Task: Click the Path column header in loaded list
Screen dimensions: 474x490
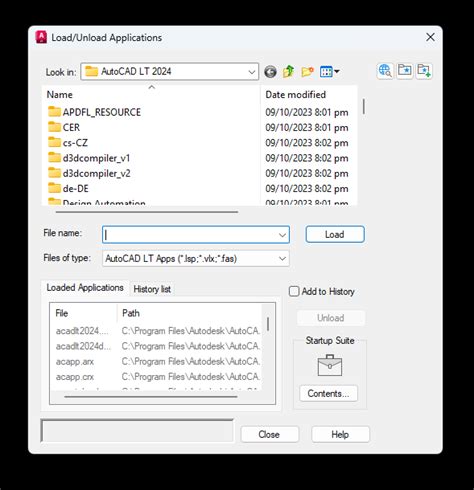Action: click(189, 313)
